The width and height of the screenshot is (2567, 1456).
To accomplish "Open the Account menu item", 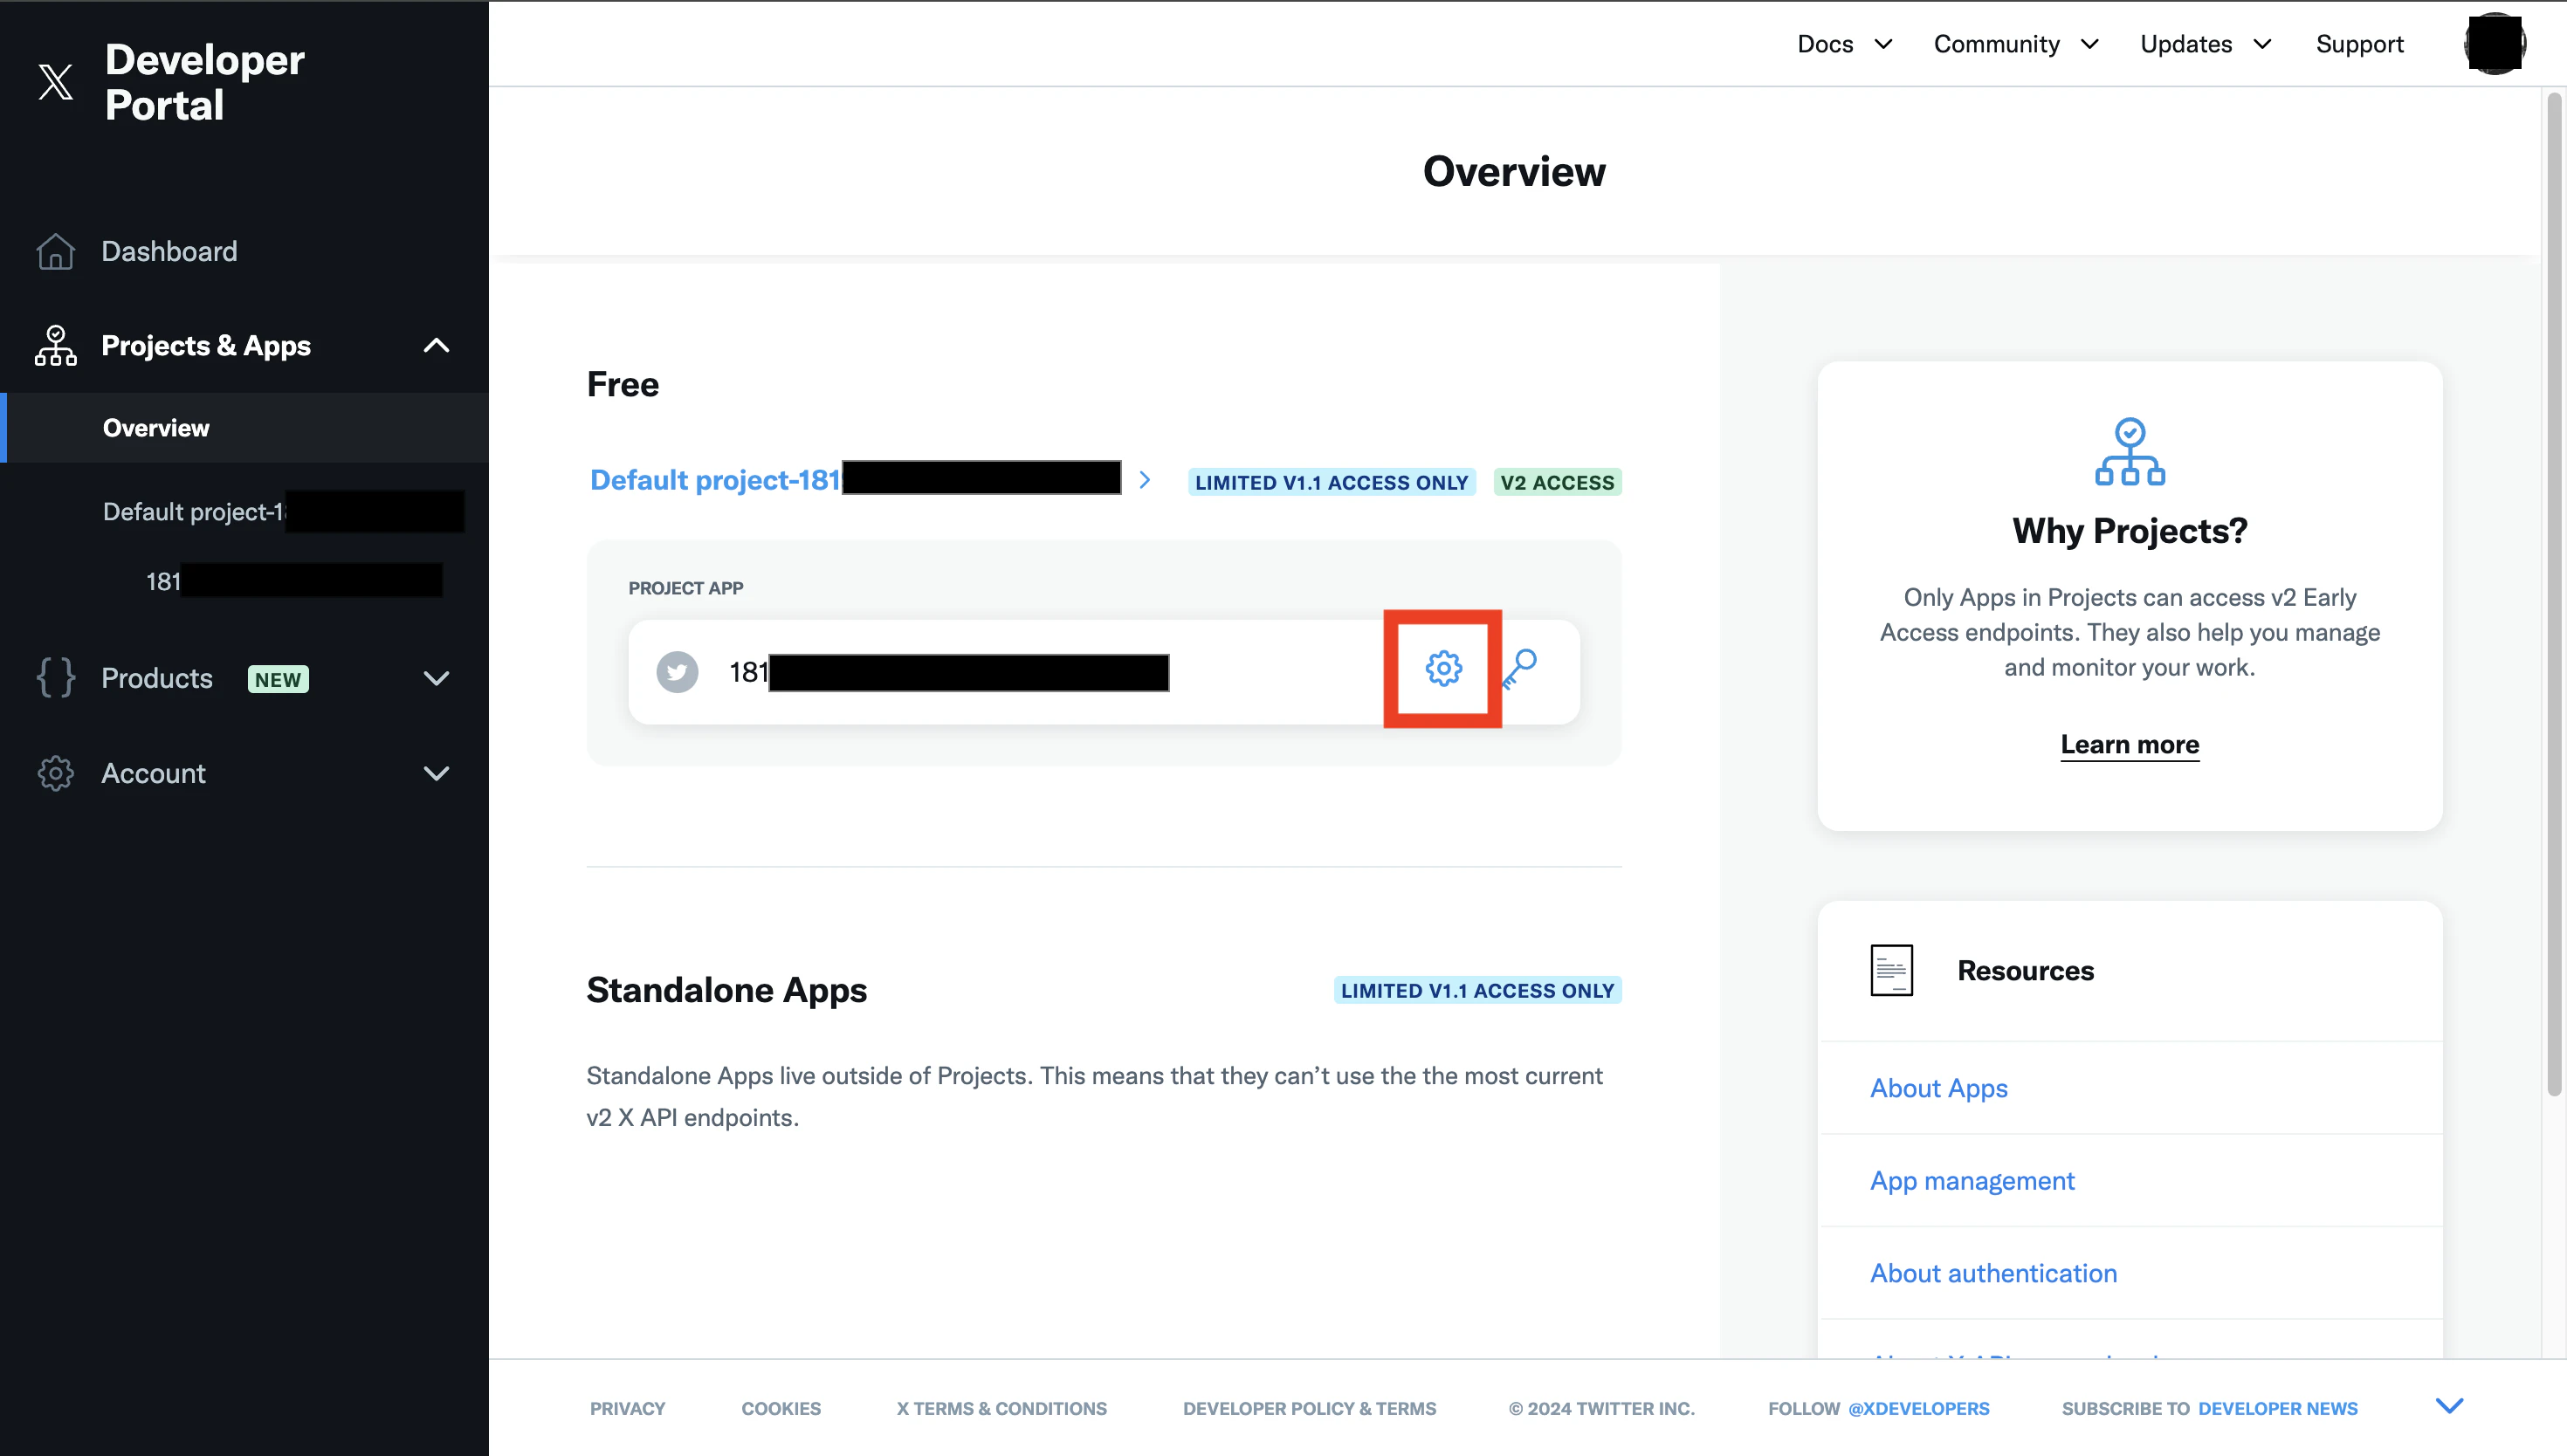I will pos(153,773).
